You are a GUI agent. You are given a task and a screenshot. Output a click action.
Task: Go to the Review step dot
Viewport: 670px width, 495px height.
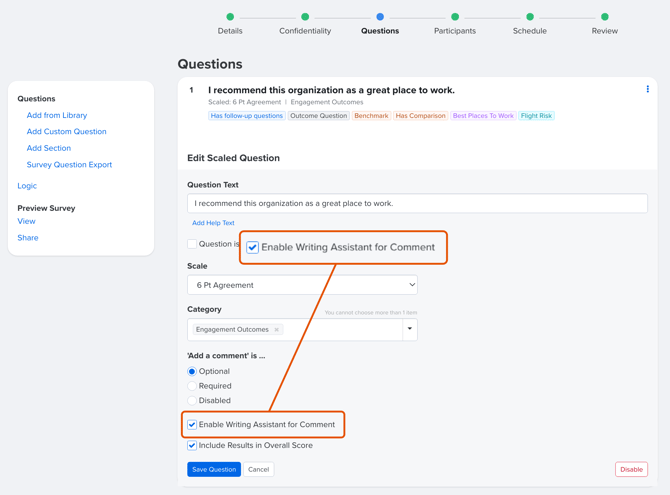click(605, 17)
